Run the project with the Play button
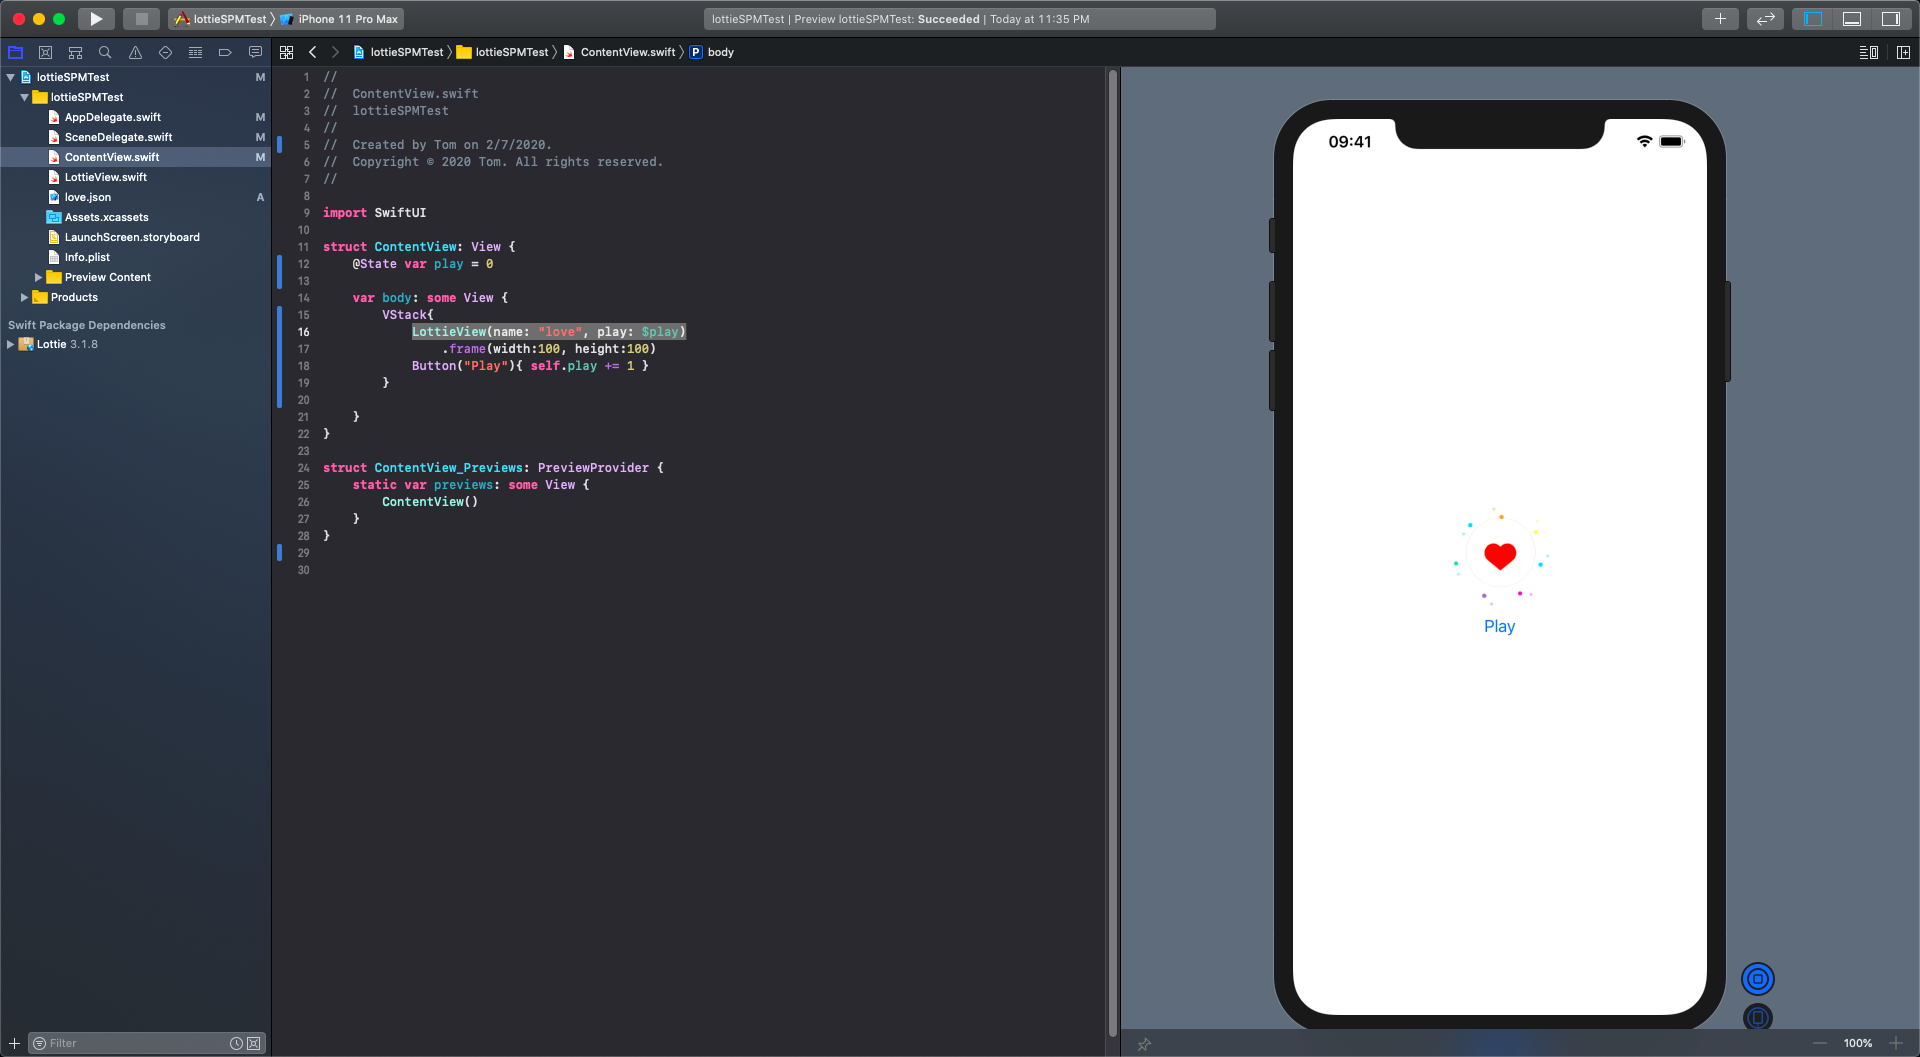Viewport: 1920px width, 1057px height. pyautogui.click(x=96, y=19)
